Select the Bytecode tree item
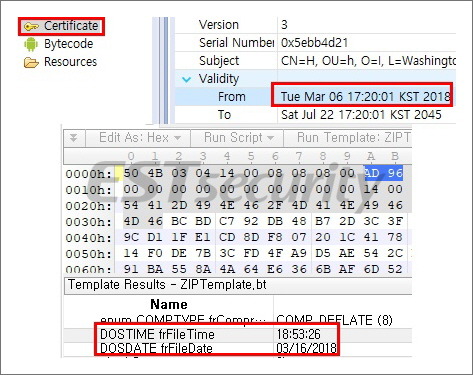The width and height of the screenshot is (473, 375). click(68, 44)
